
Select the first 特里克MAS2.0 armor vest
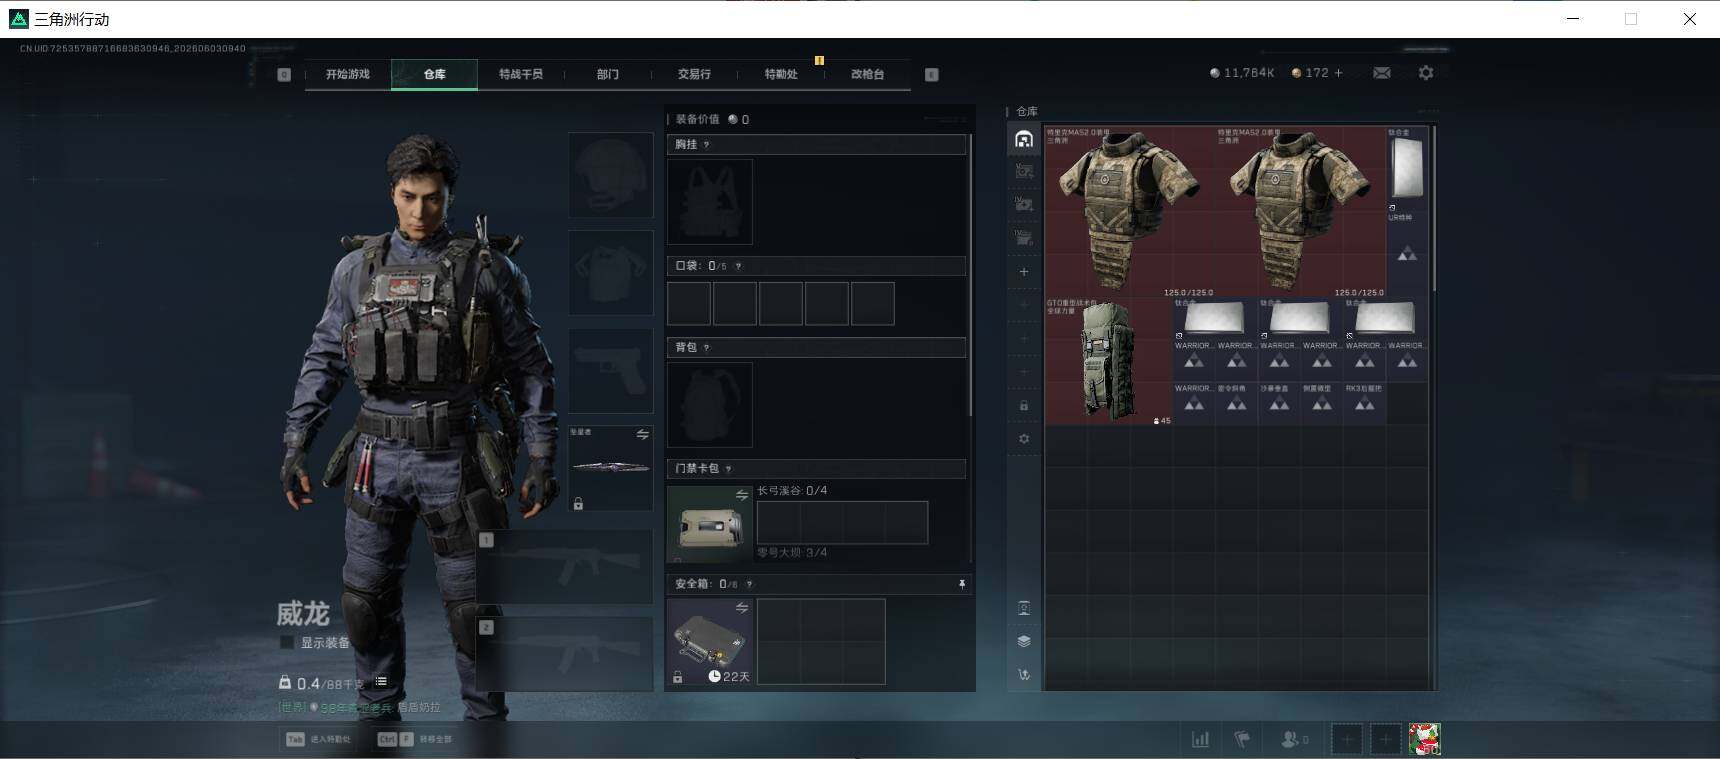(x=1130, y=211)
